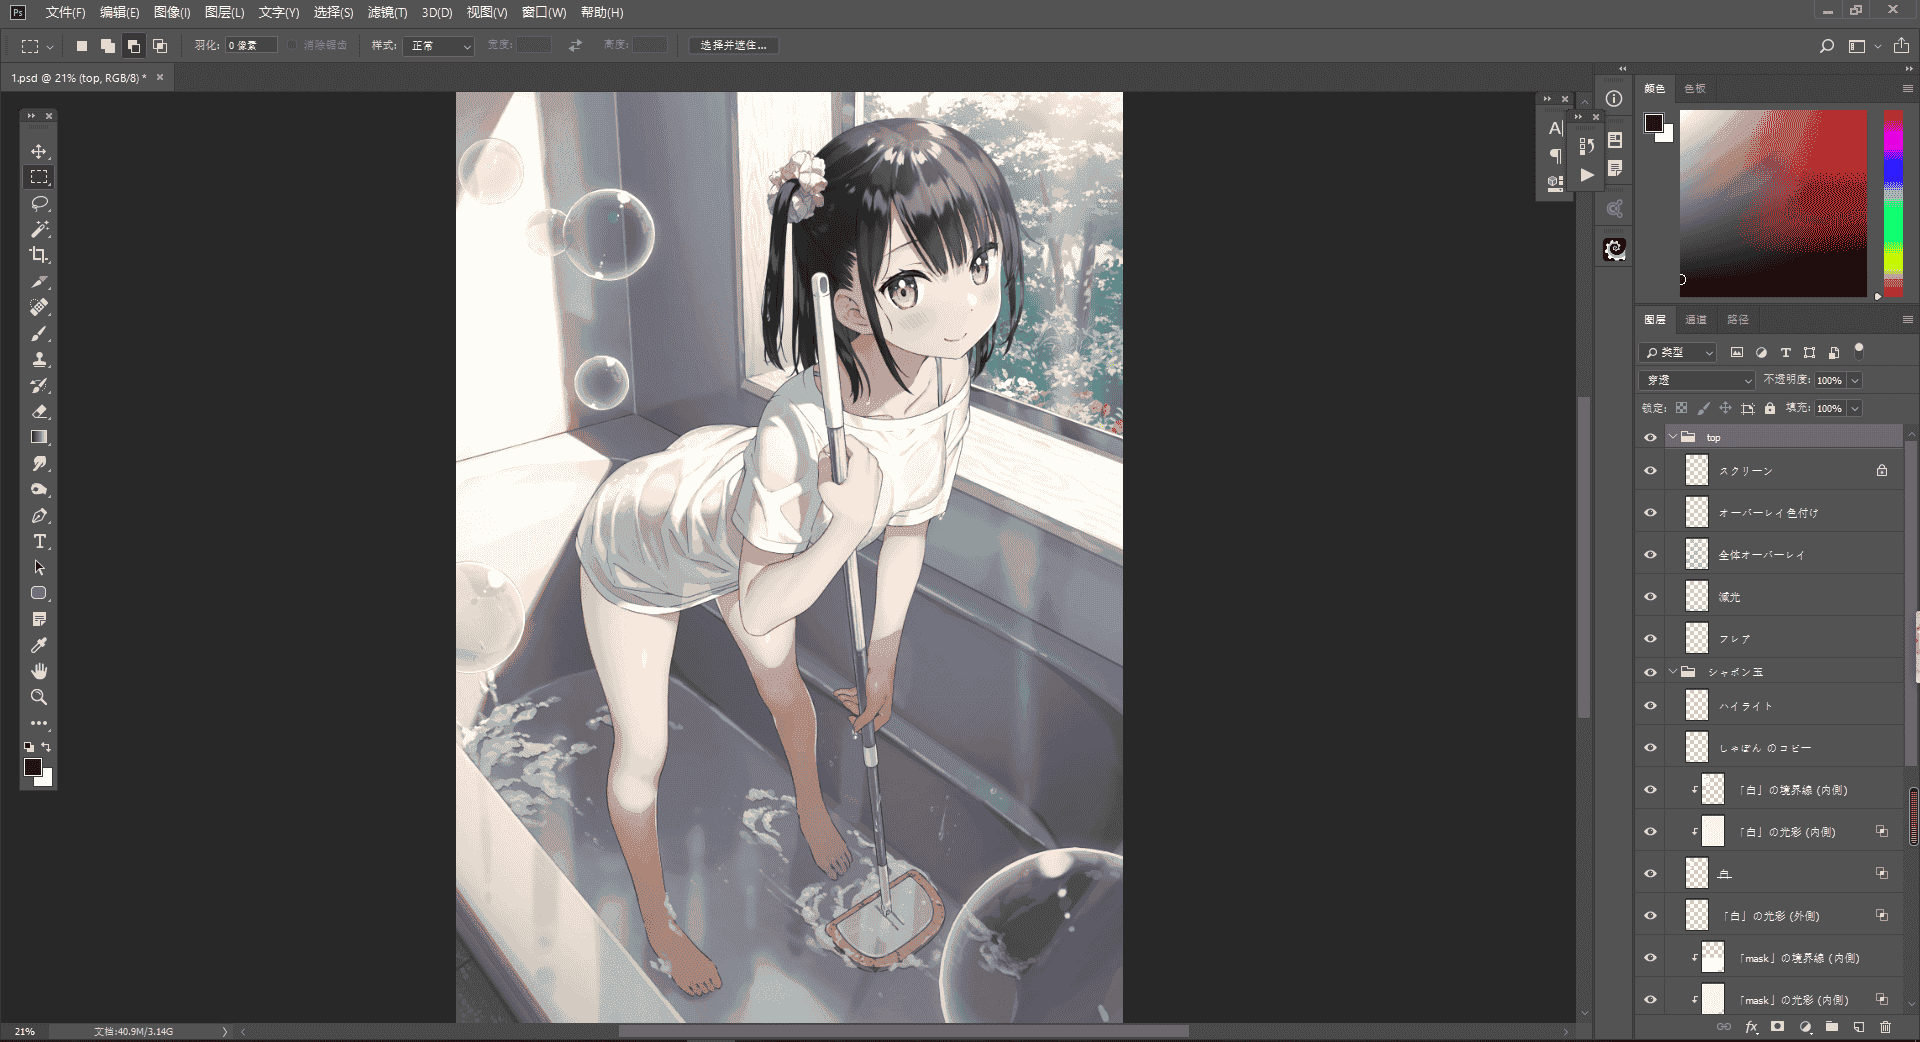Open the search icon in options bar
The width and height of the screenshot is (1920, 1042).
[1826, 46]
